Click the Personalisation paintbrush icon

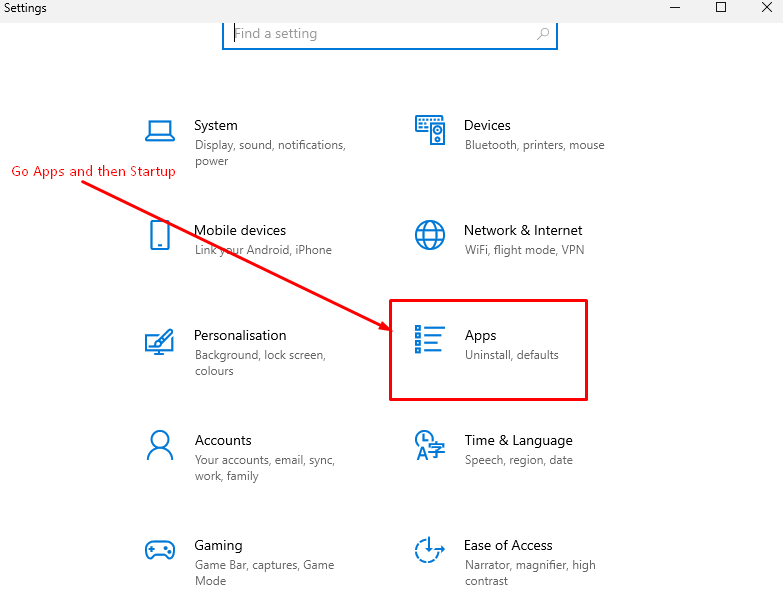(x=160, y=341)
